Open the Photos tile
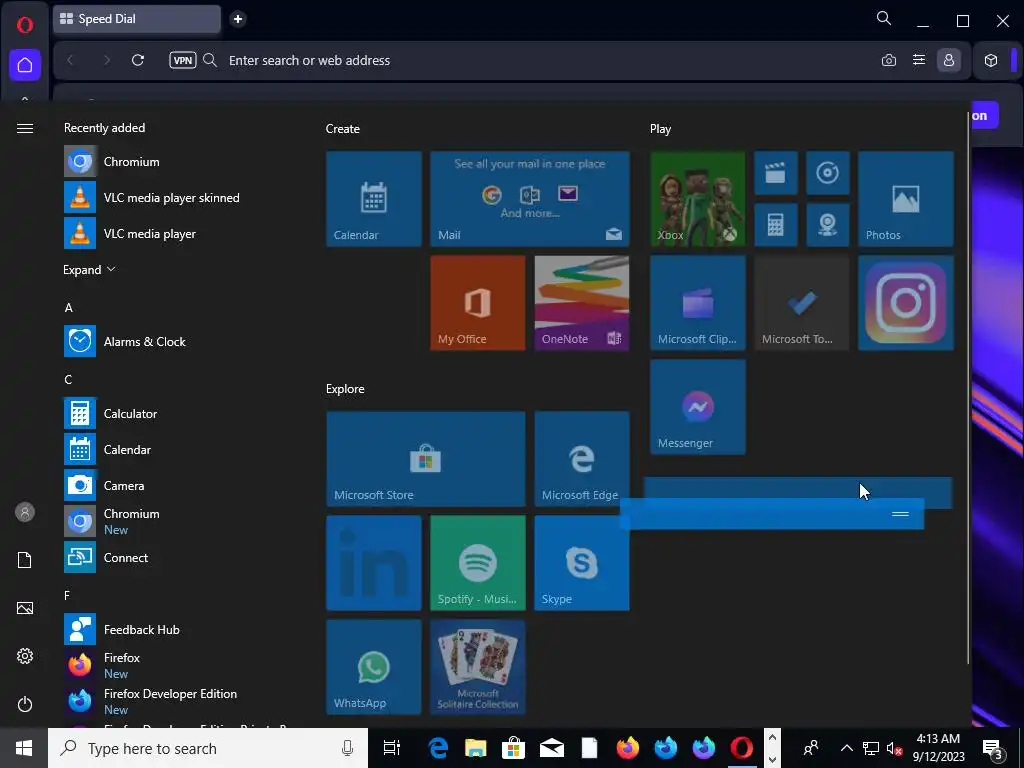1024x768 pixels. pos(906,199)
